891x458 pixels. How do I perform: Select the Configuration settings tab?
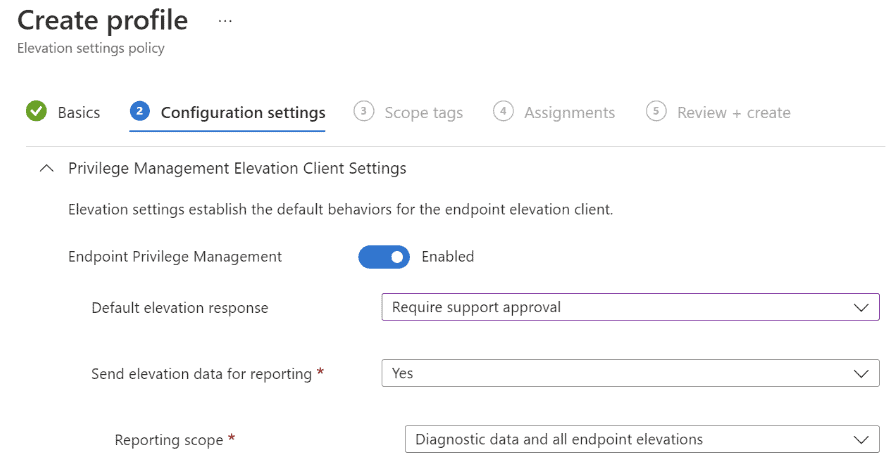pos(243,113)
